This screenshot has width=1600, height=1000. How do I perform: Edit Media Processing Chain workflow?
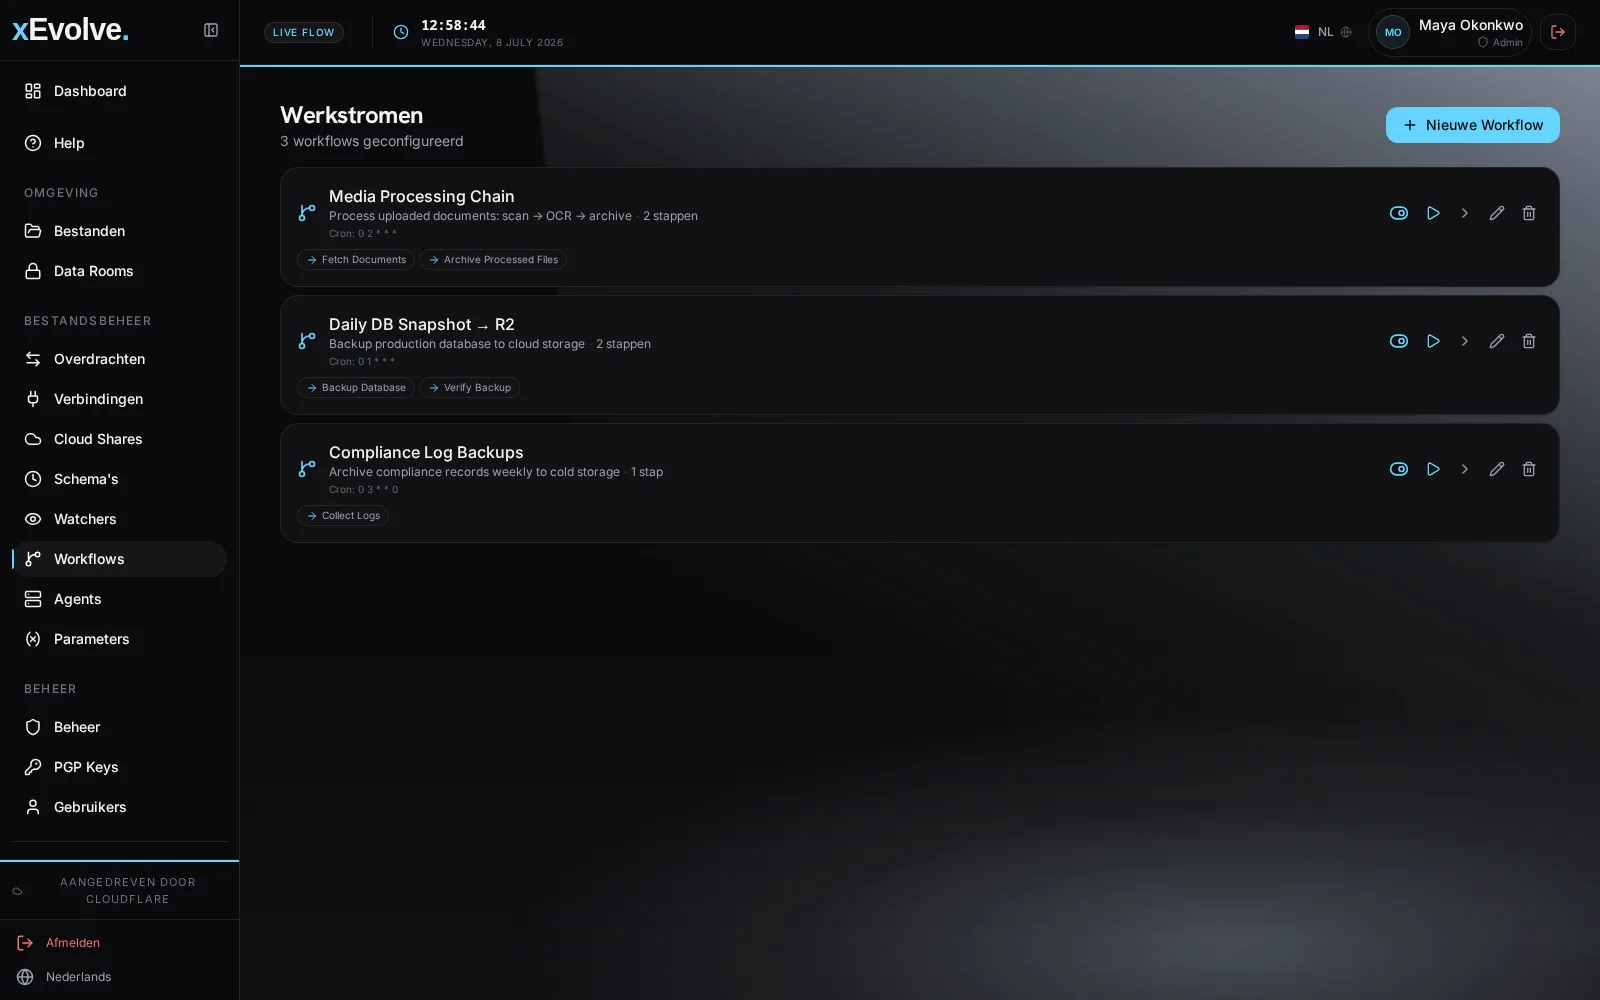[x=1497, y=213]
